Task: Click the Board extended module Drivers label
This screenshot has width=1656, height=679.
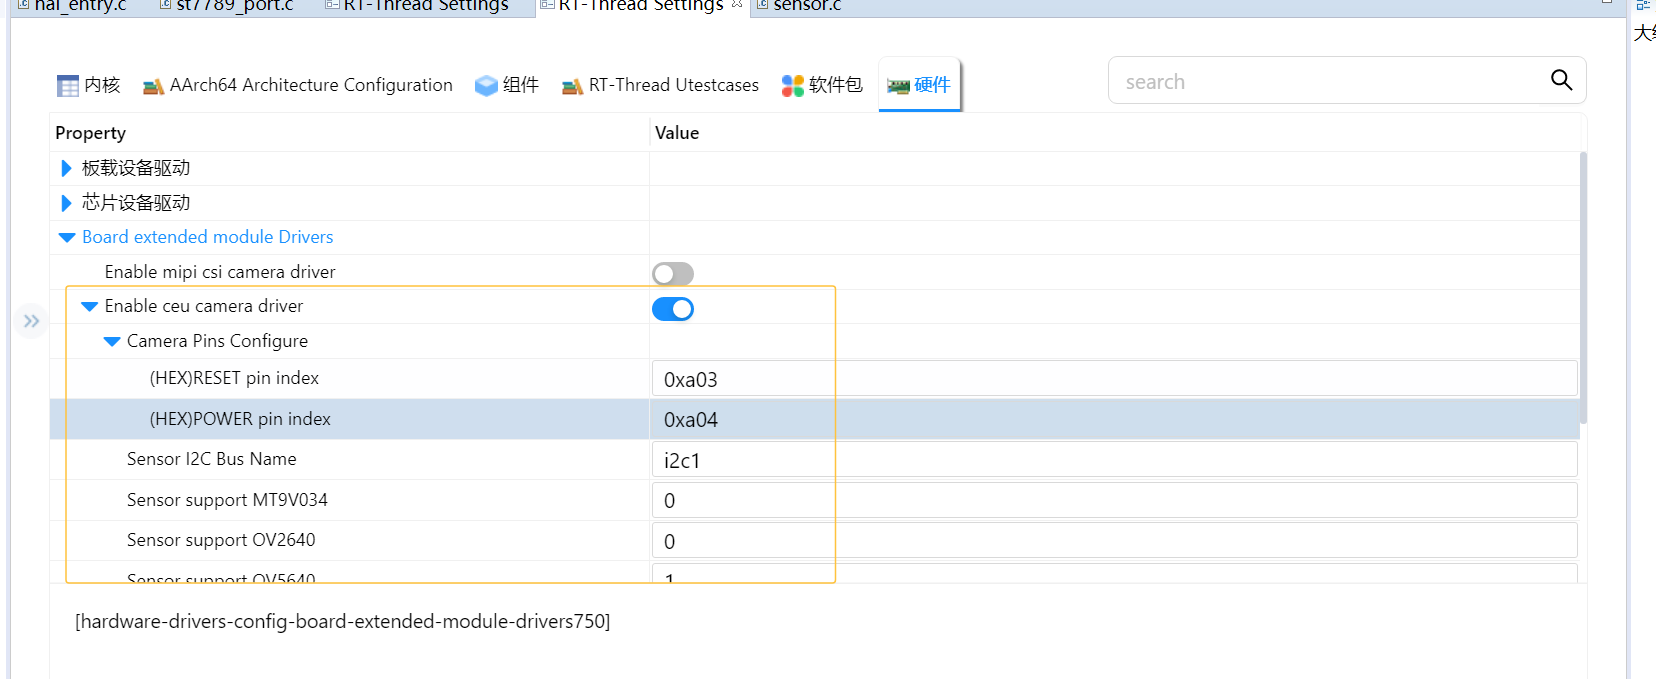Action: pyautogui.click(x=208, y=237)
